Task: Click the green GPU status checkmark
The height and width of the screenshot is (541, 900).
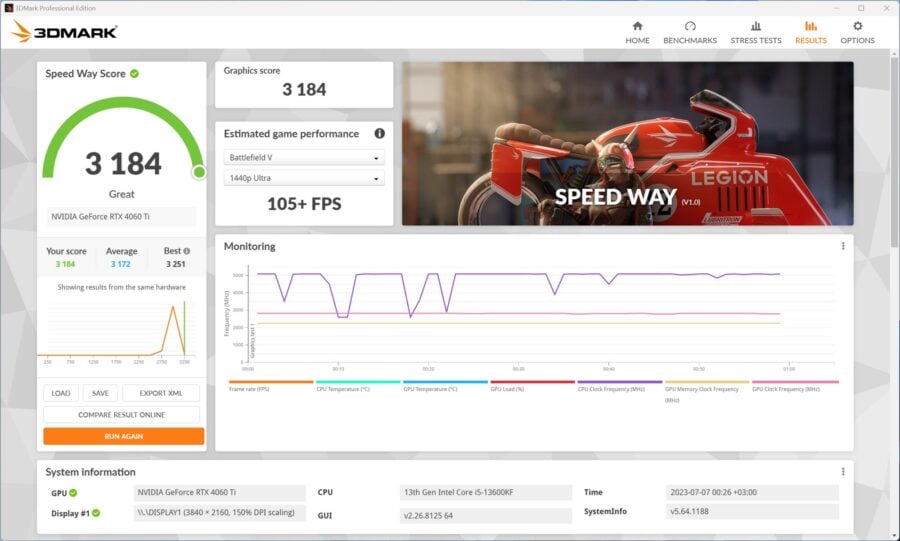Action: tap(73, 492)
